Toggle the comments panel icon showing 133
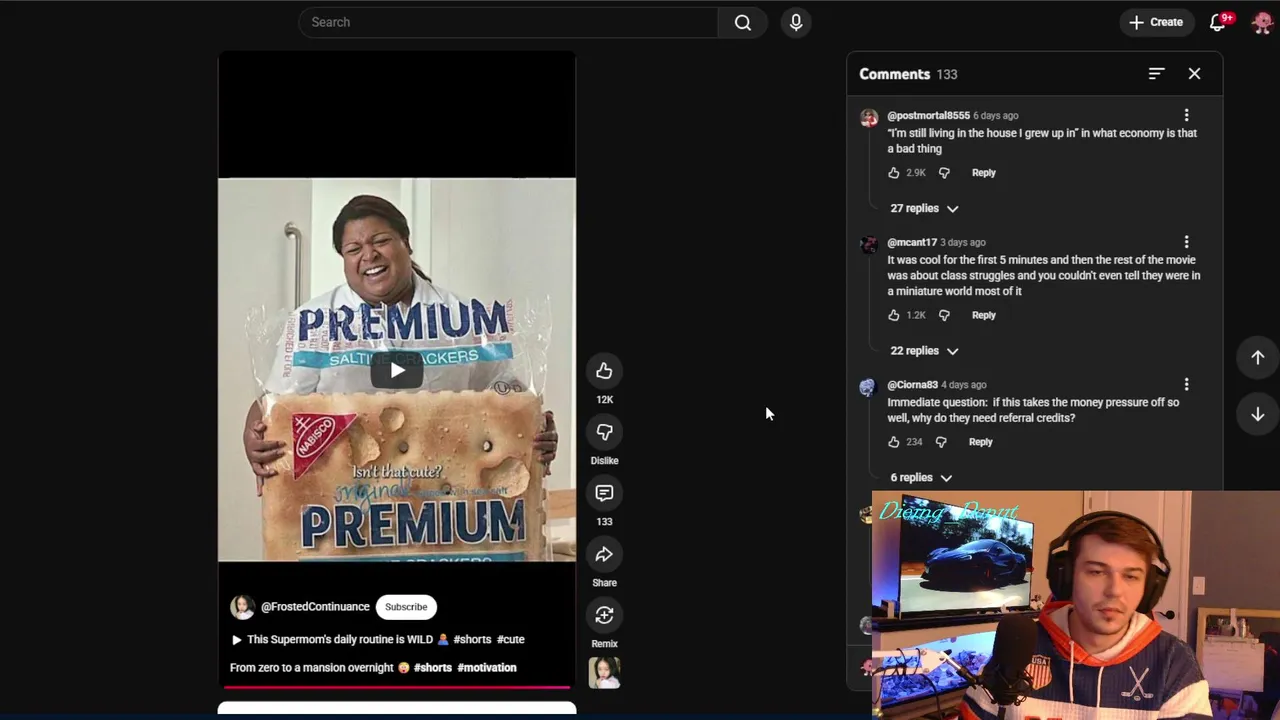Image resolution: width=1280 pixels, height=720 pixels. pyautogui.click(x=604, y=493)
